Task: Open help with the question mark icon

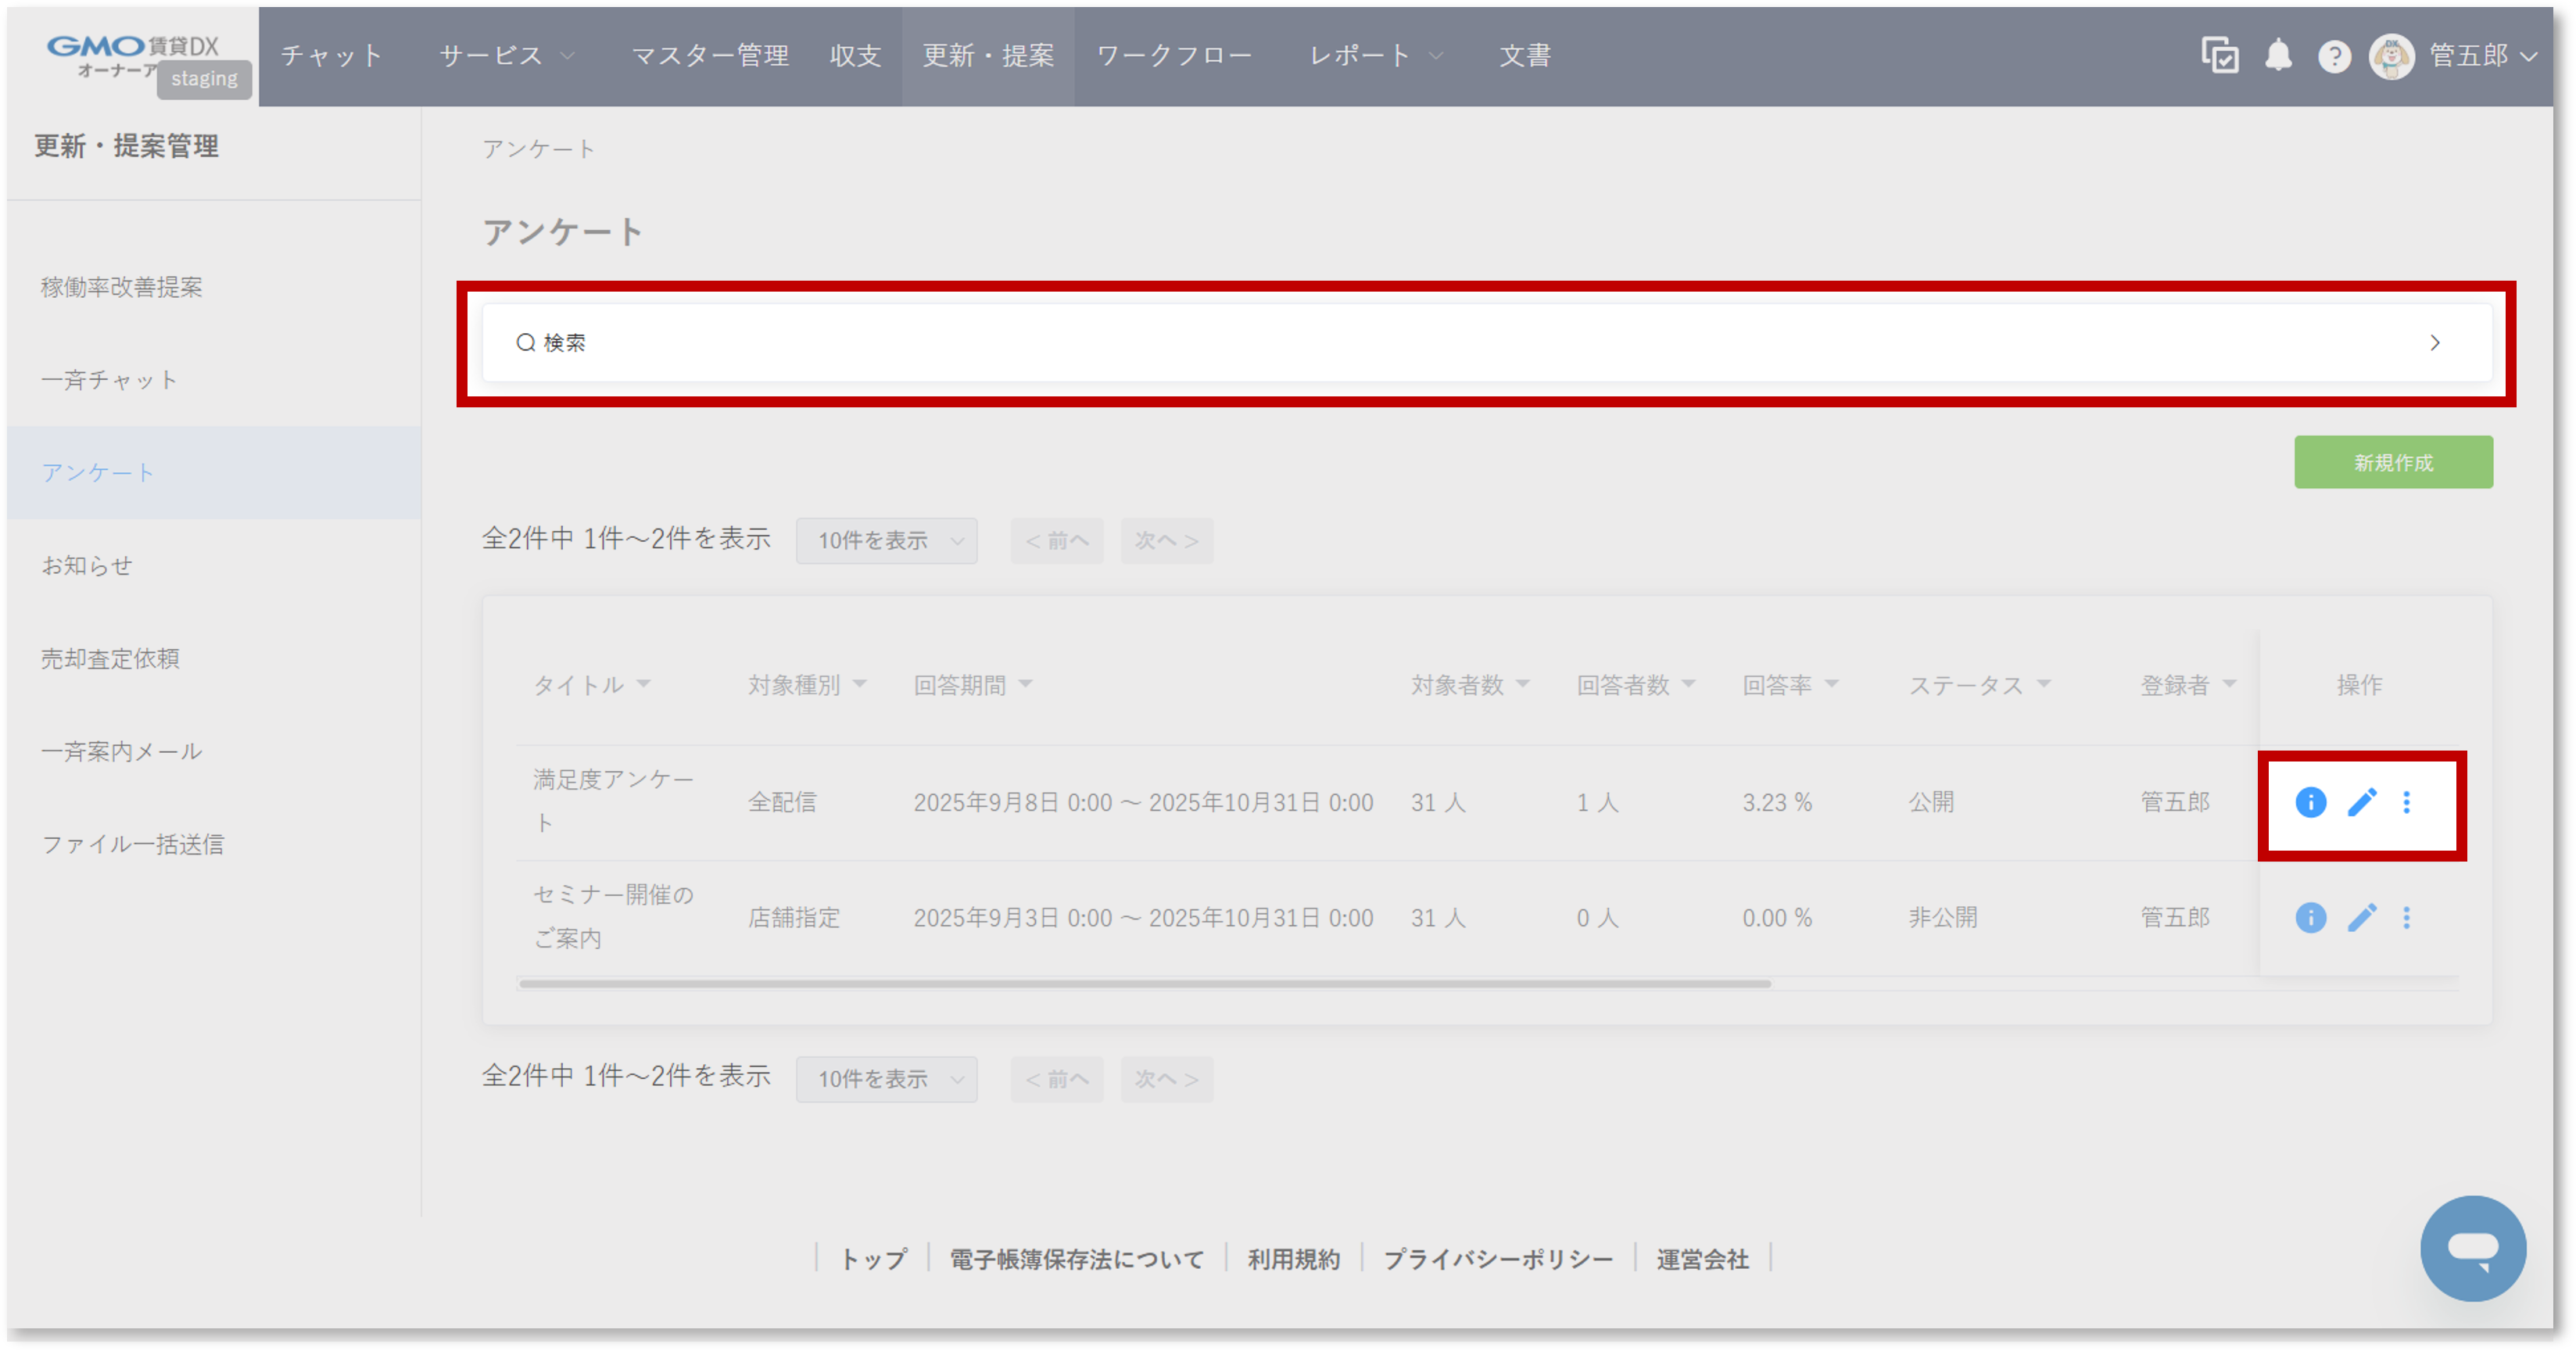Action: pyautogui.click(x=2335, y=56)
